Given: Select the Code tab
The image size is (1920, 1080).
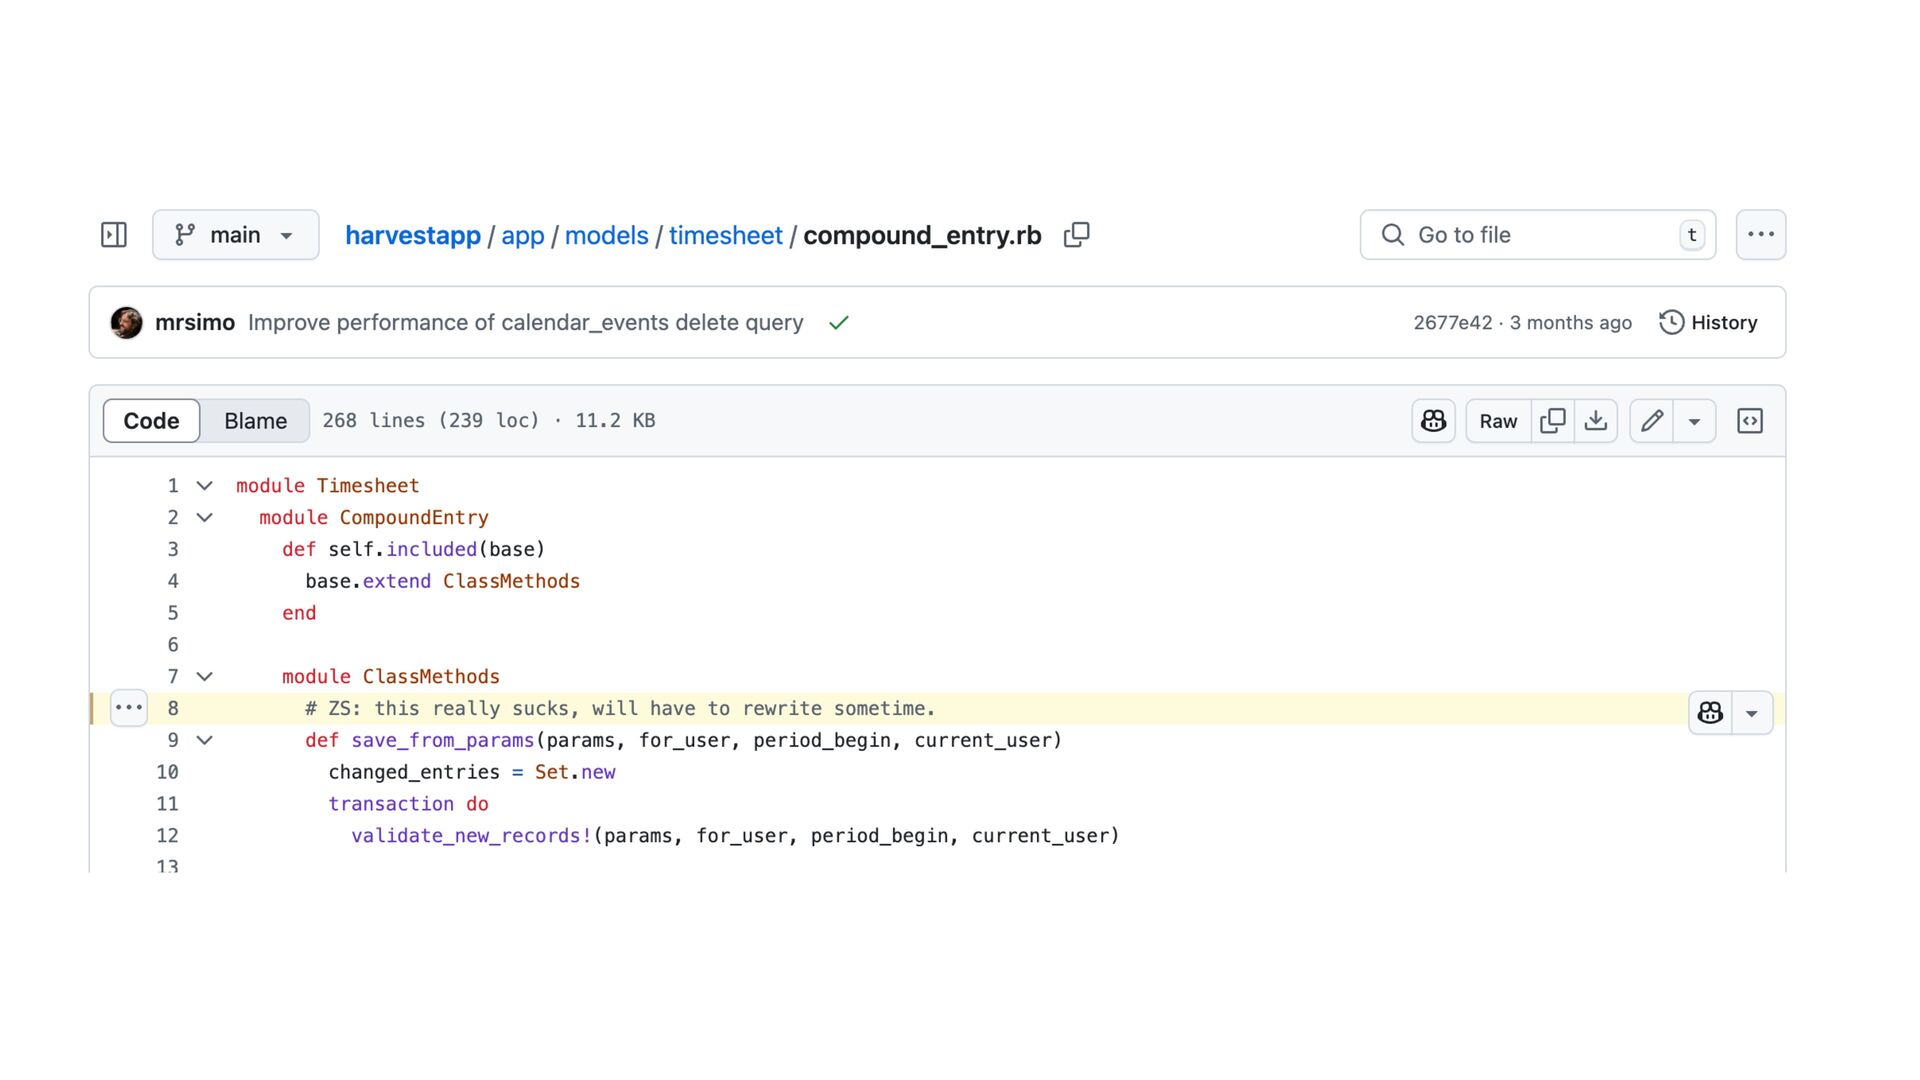Looking at the screenshot, I should 151,421.
